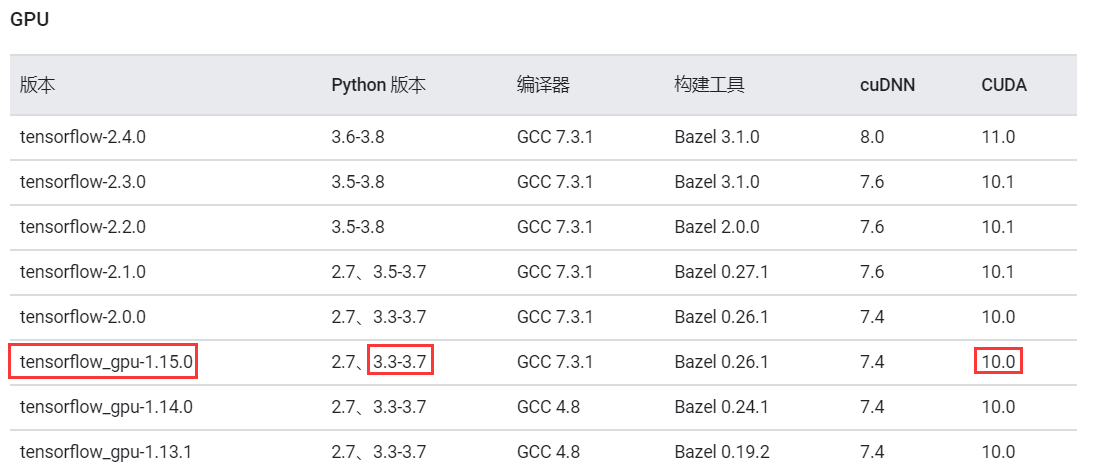Select the tensorflow-2.2.0 version cell
This screenshot has width=1104, height=471.
pos(83,227)
